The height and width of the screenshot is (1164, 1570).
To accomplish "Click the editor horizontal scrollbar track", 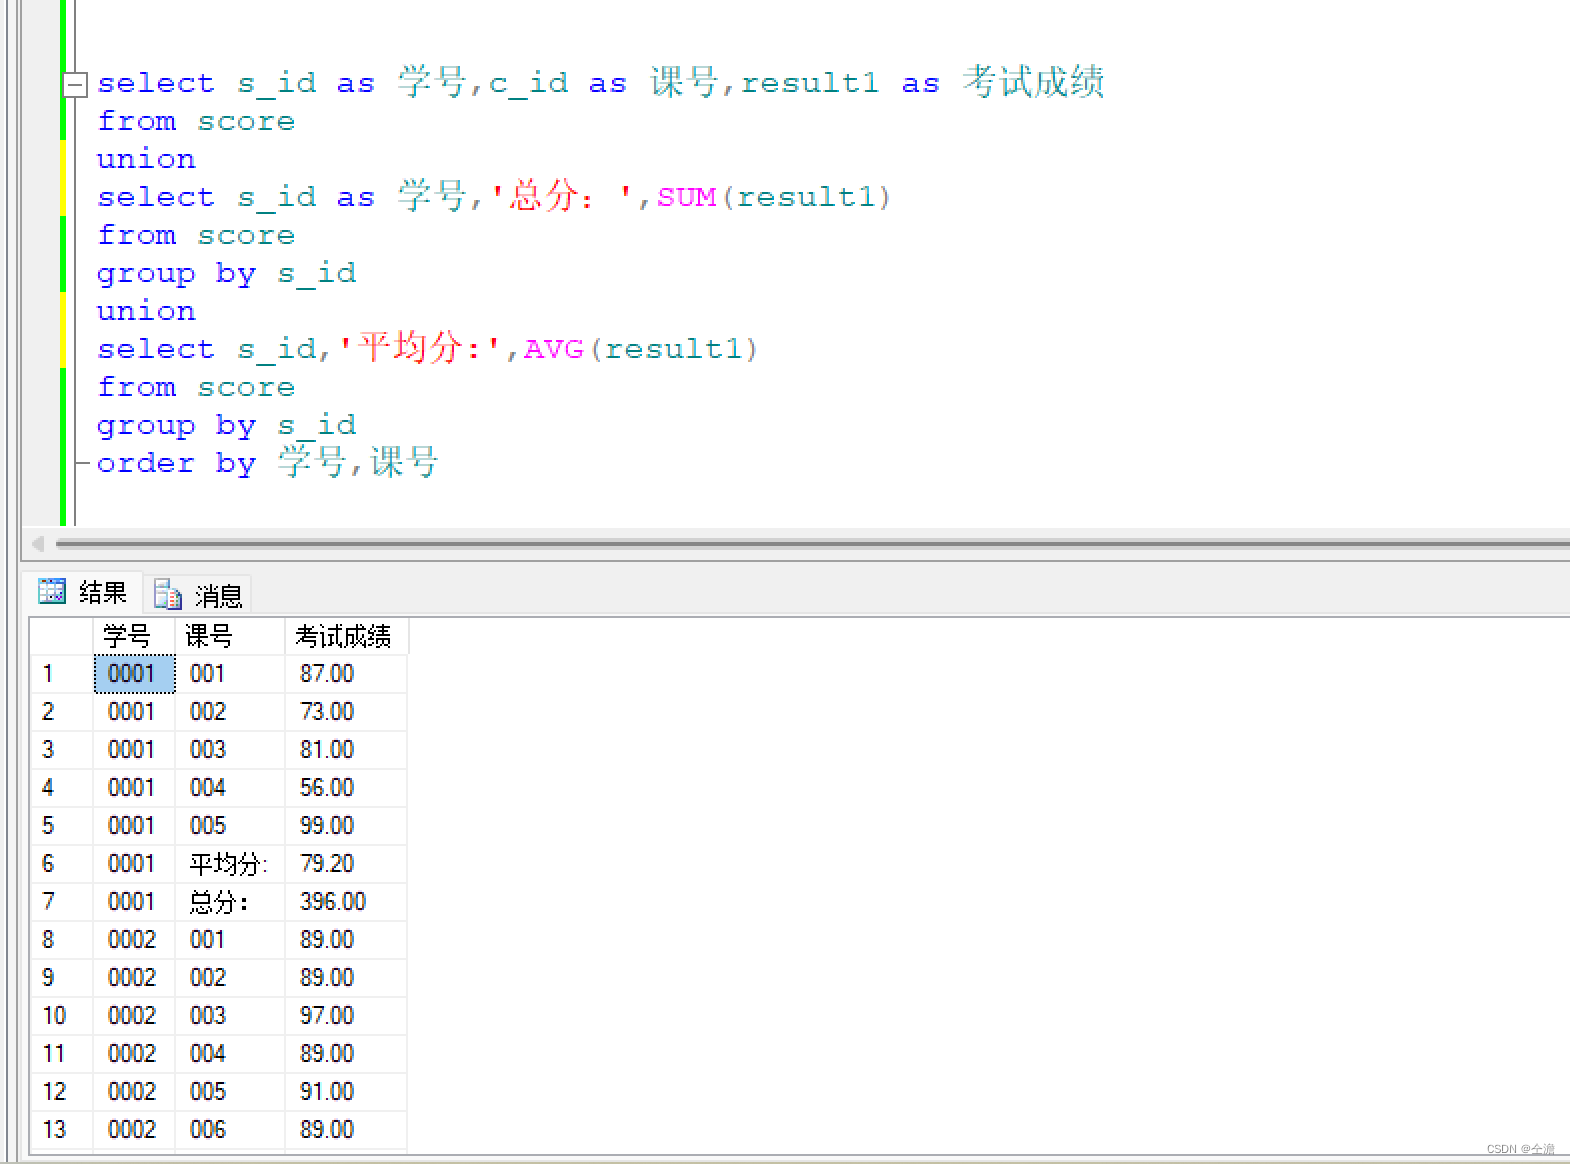I will [x=812, y=544].
